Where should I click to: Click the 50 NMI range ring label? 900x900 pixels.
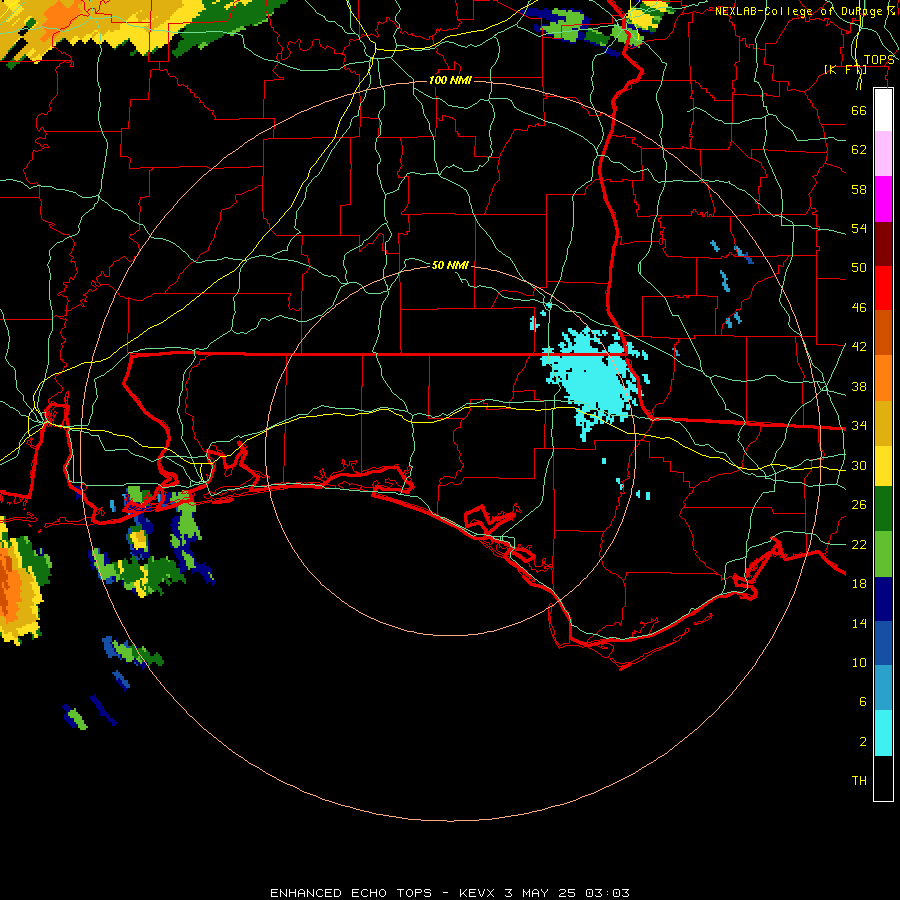tap(450, 265)
